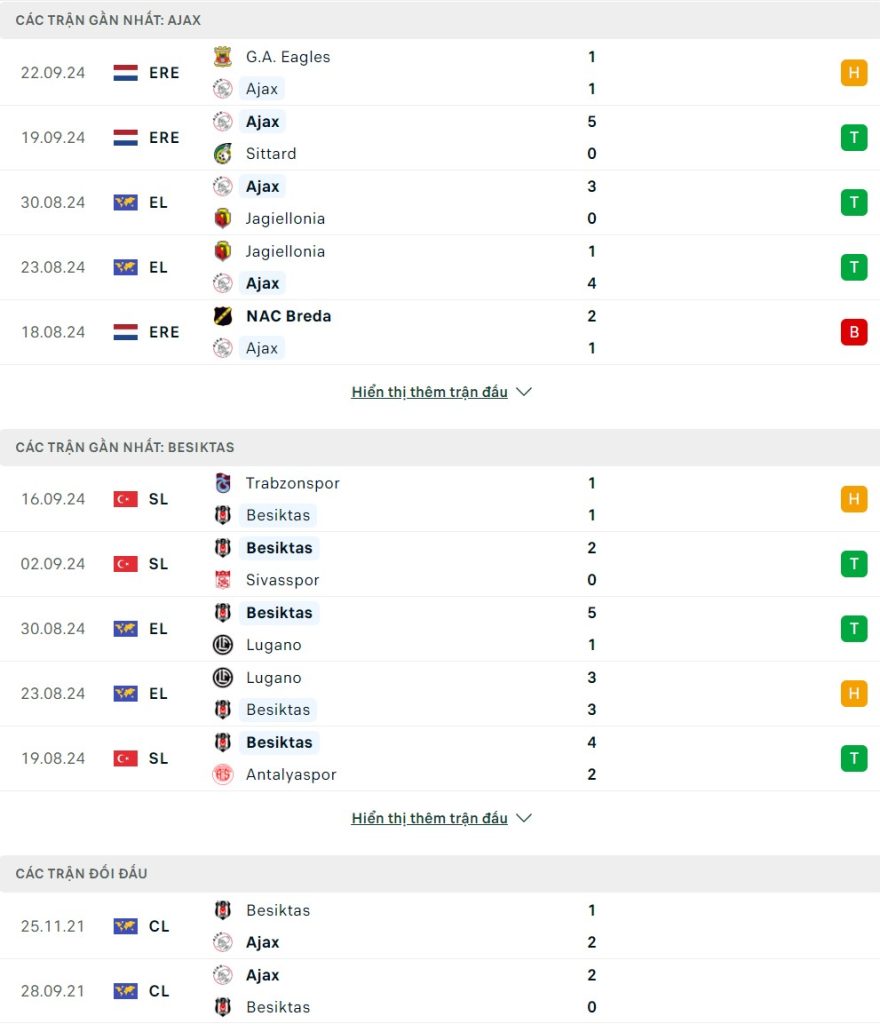Click the chevron arrow beside the Ajax show-more link
The image size is (880, 1024).
(x=524, y=392)
